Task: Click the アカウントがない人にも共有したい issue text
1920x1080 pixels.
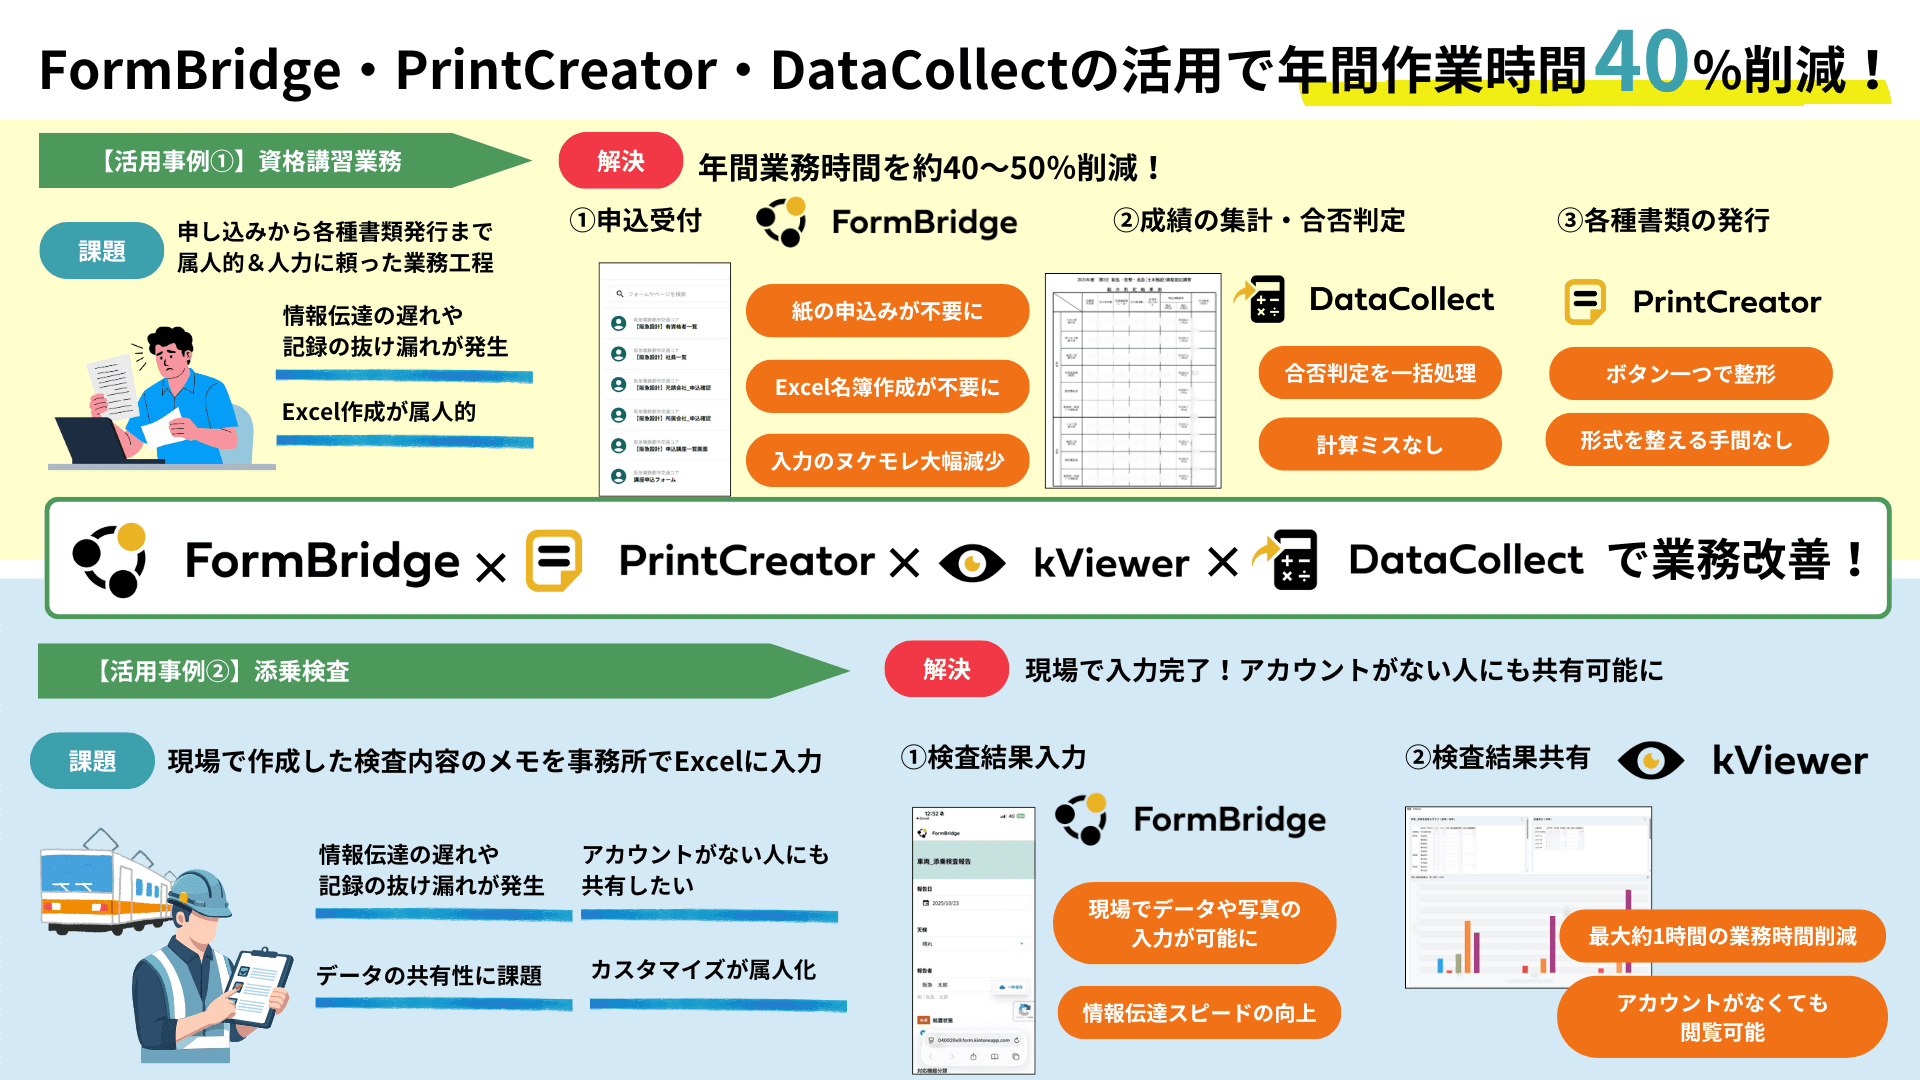Action: [705, 870]
